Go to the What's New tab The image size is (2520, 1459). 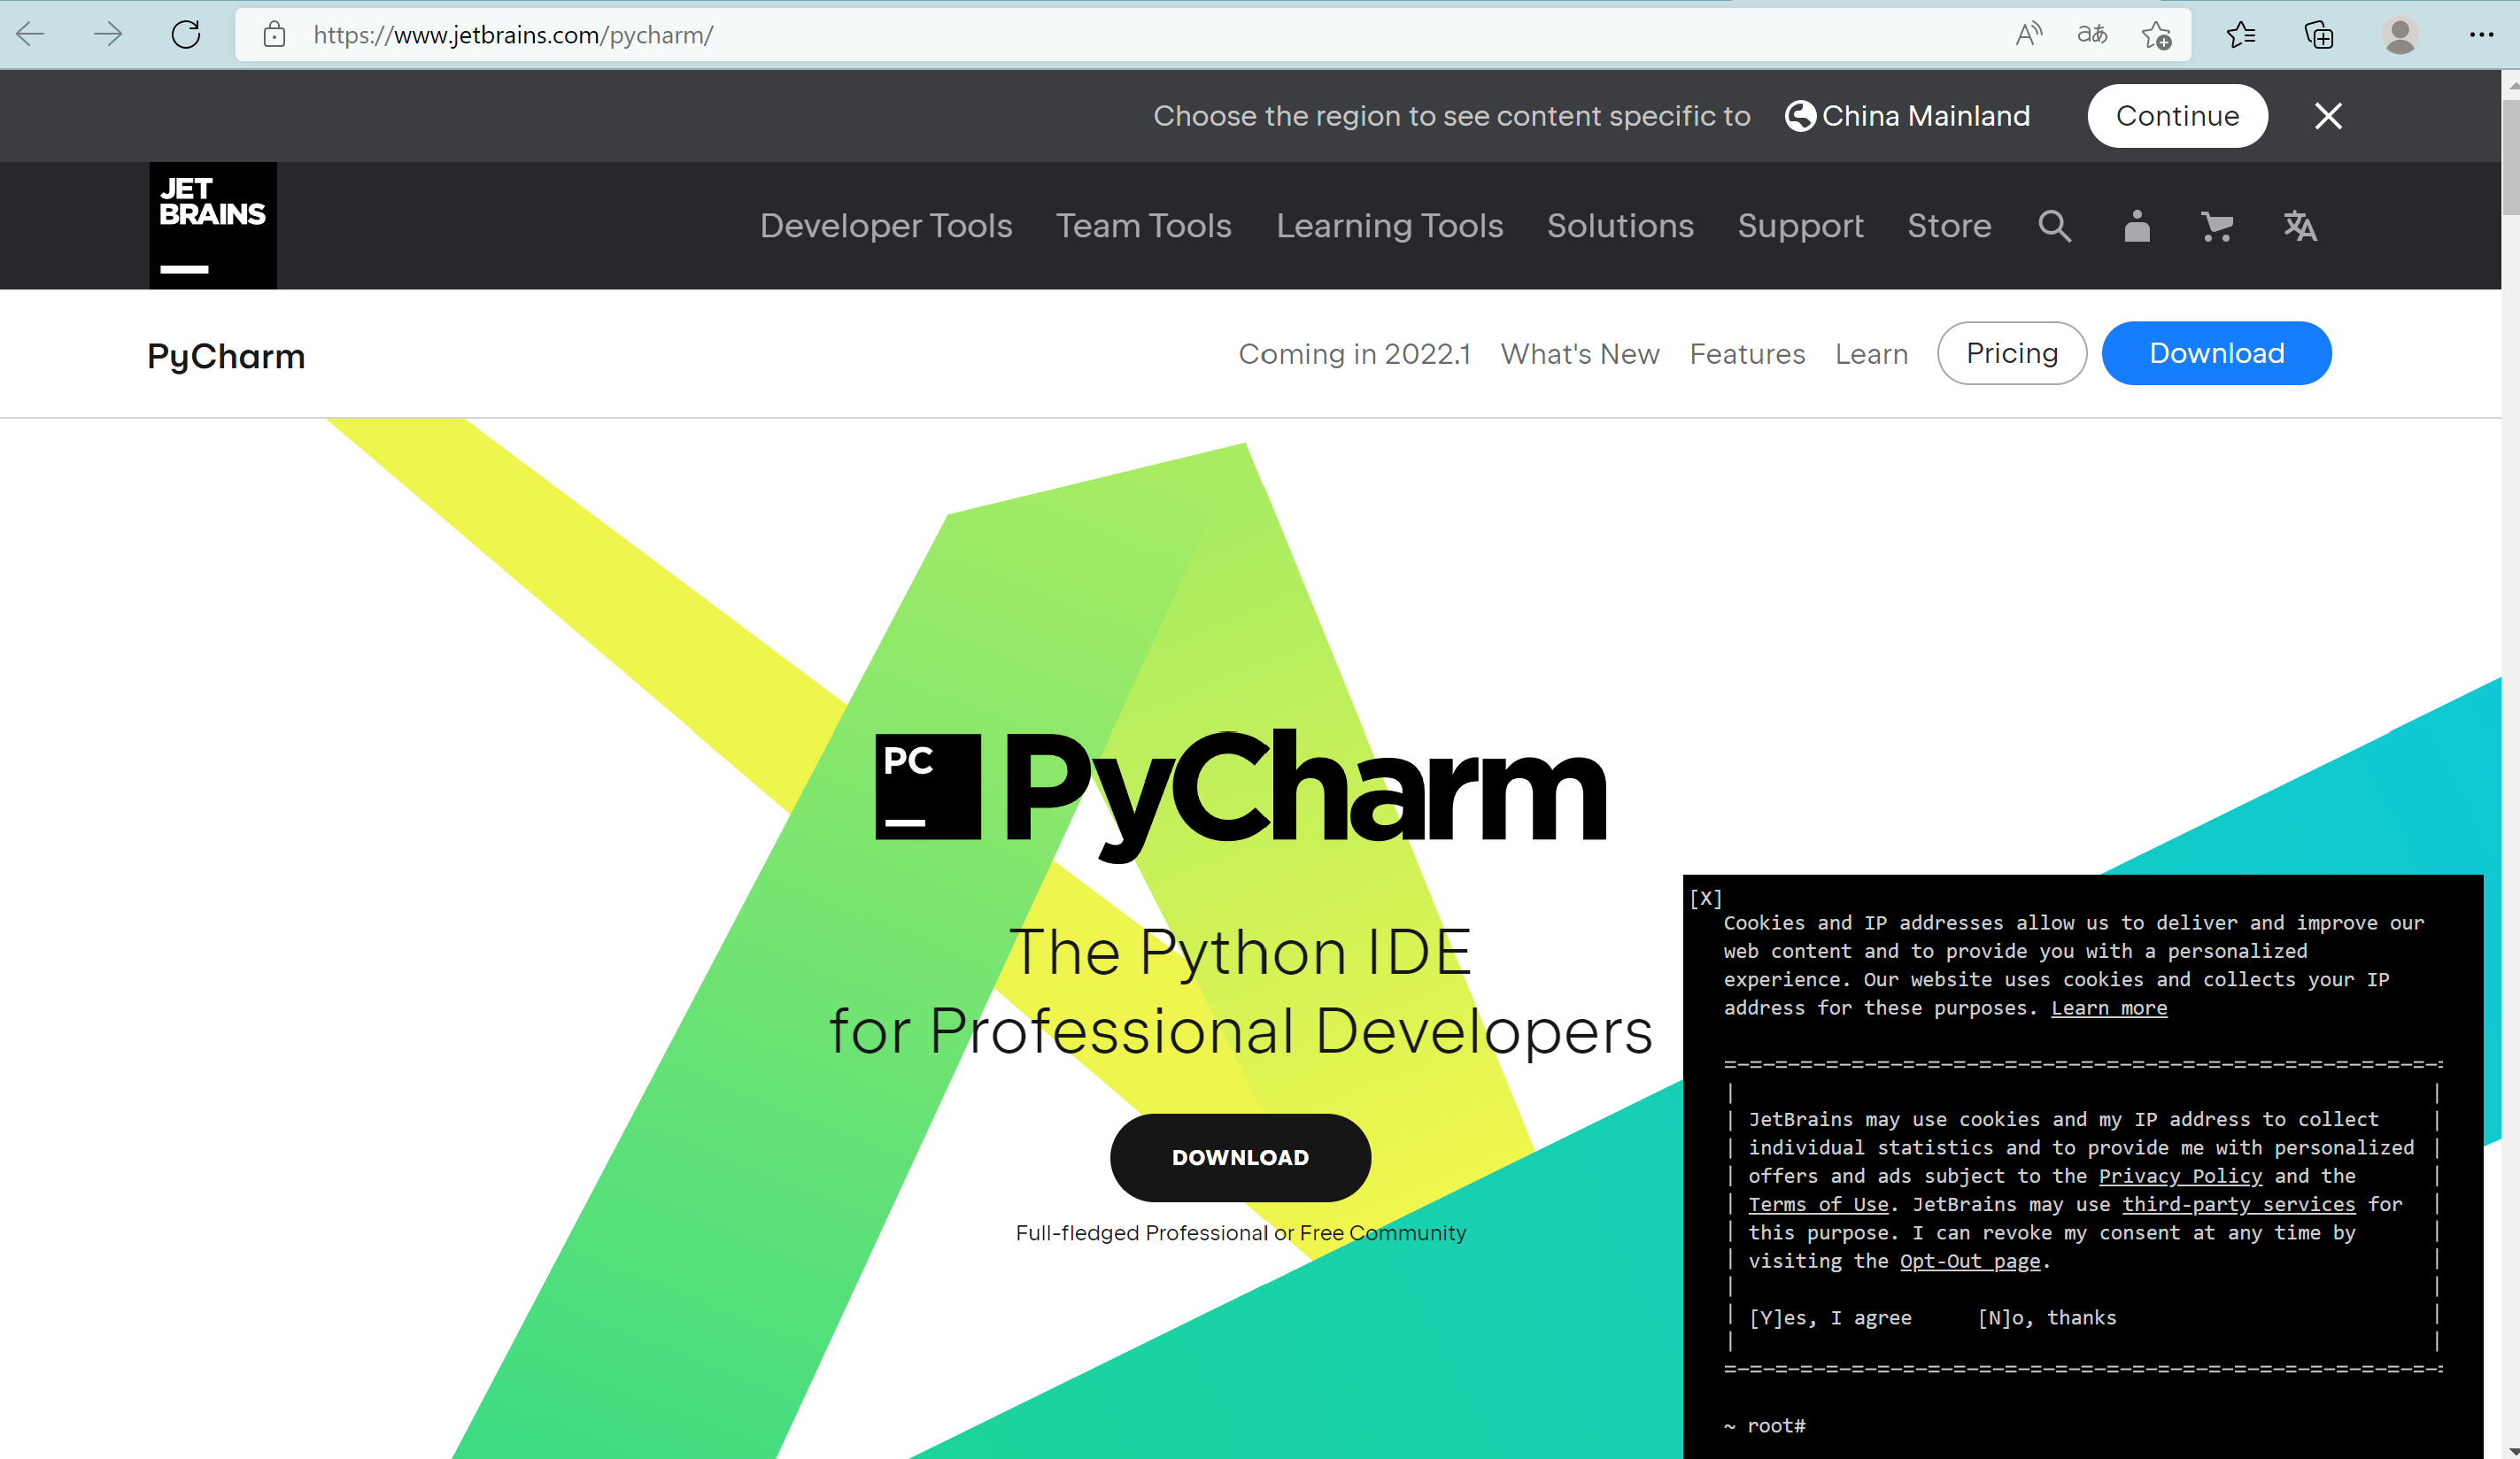(x=1579, y=354)
